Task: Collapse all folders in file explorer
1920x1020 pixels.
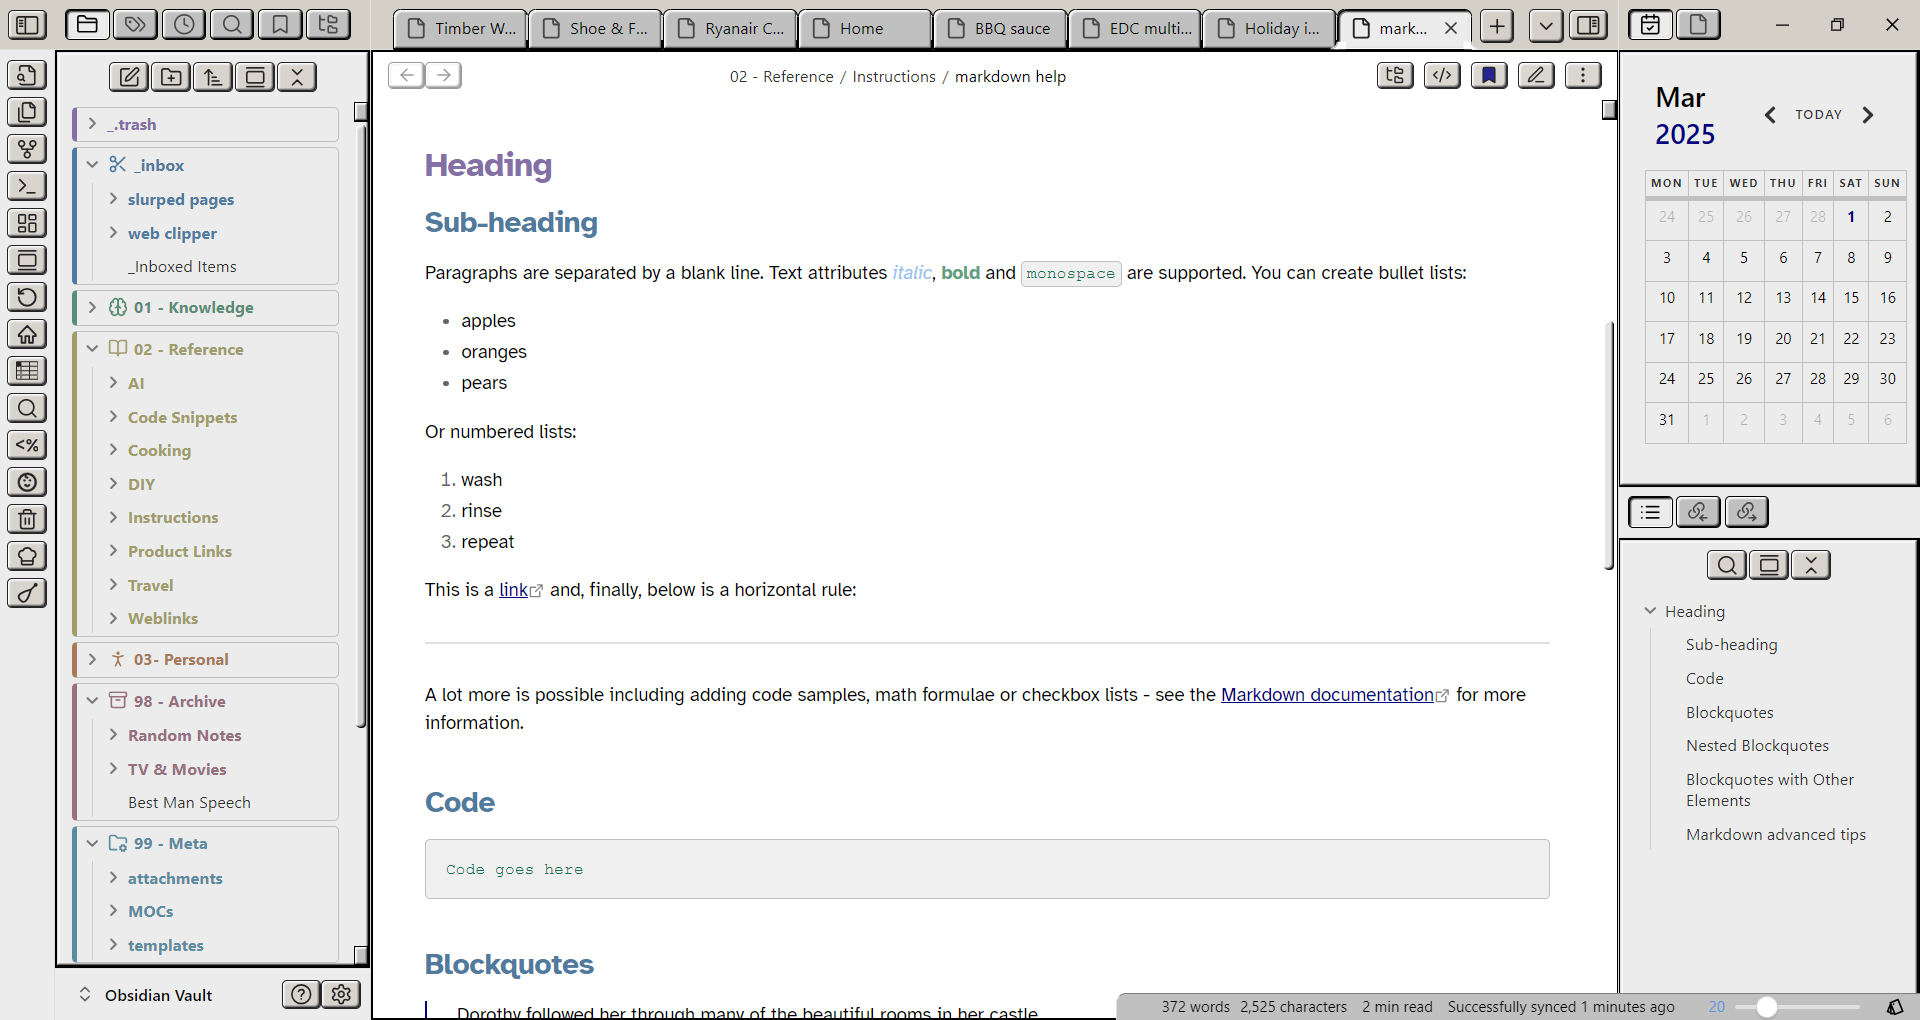Action: click(297, 77)
